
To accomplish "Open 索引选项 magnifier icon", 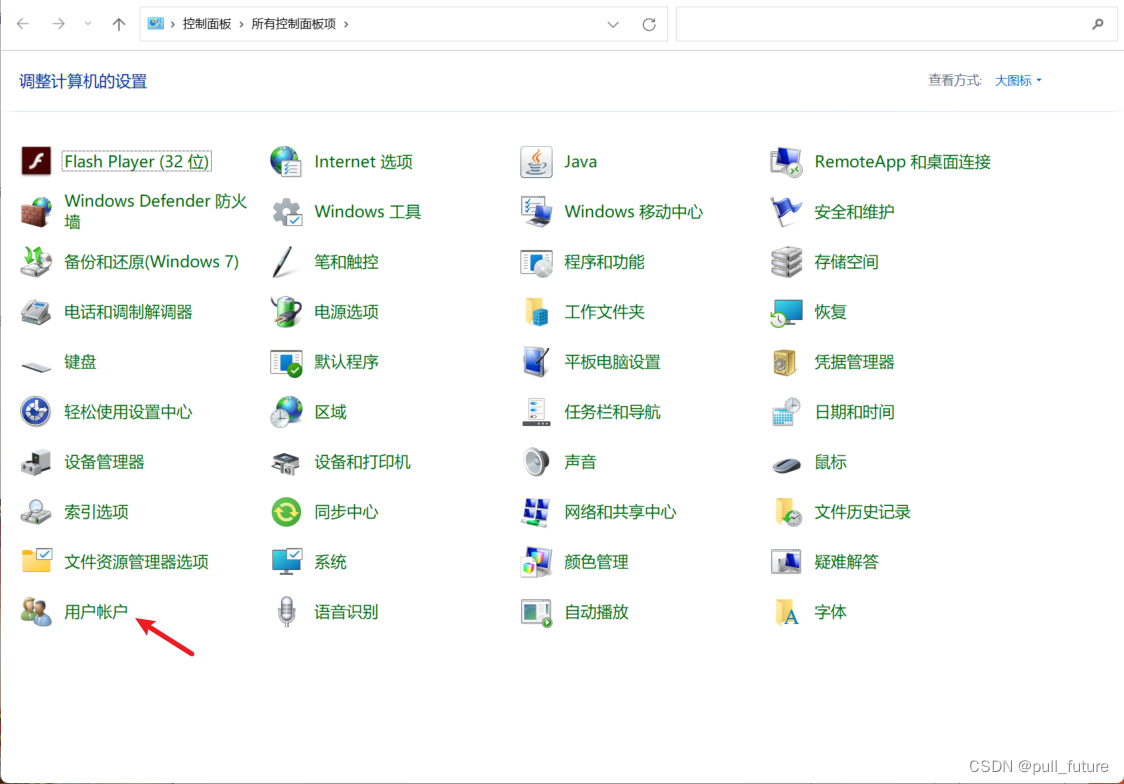I will pos(36,512).
